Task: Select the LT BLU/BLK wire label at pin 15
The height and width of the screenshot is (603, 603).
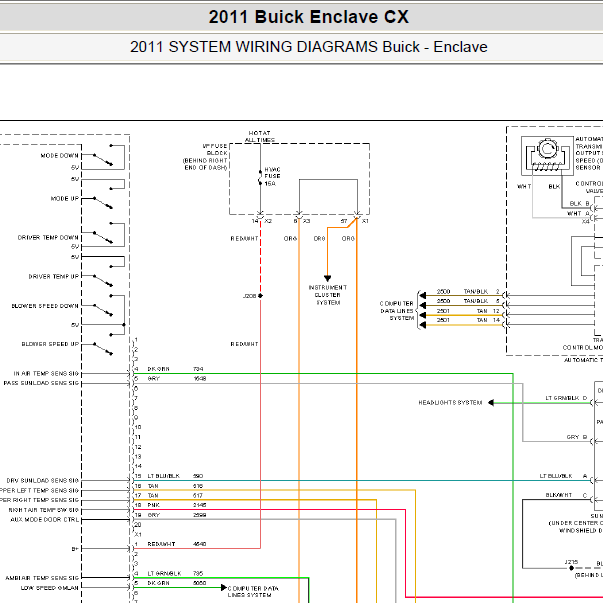Action: [164, 476]
